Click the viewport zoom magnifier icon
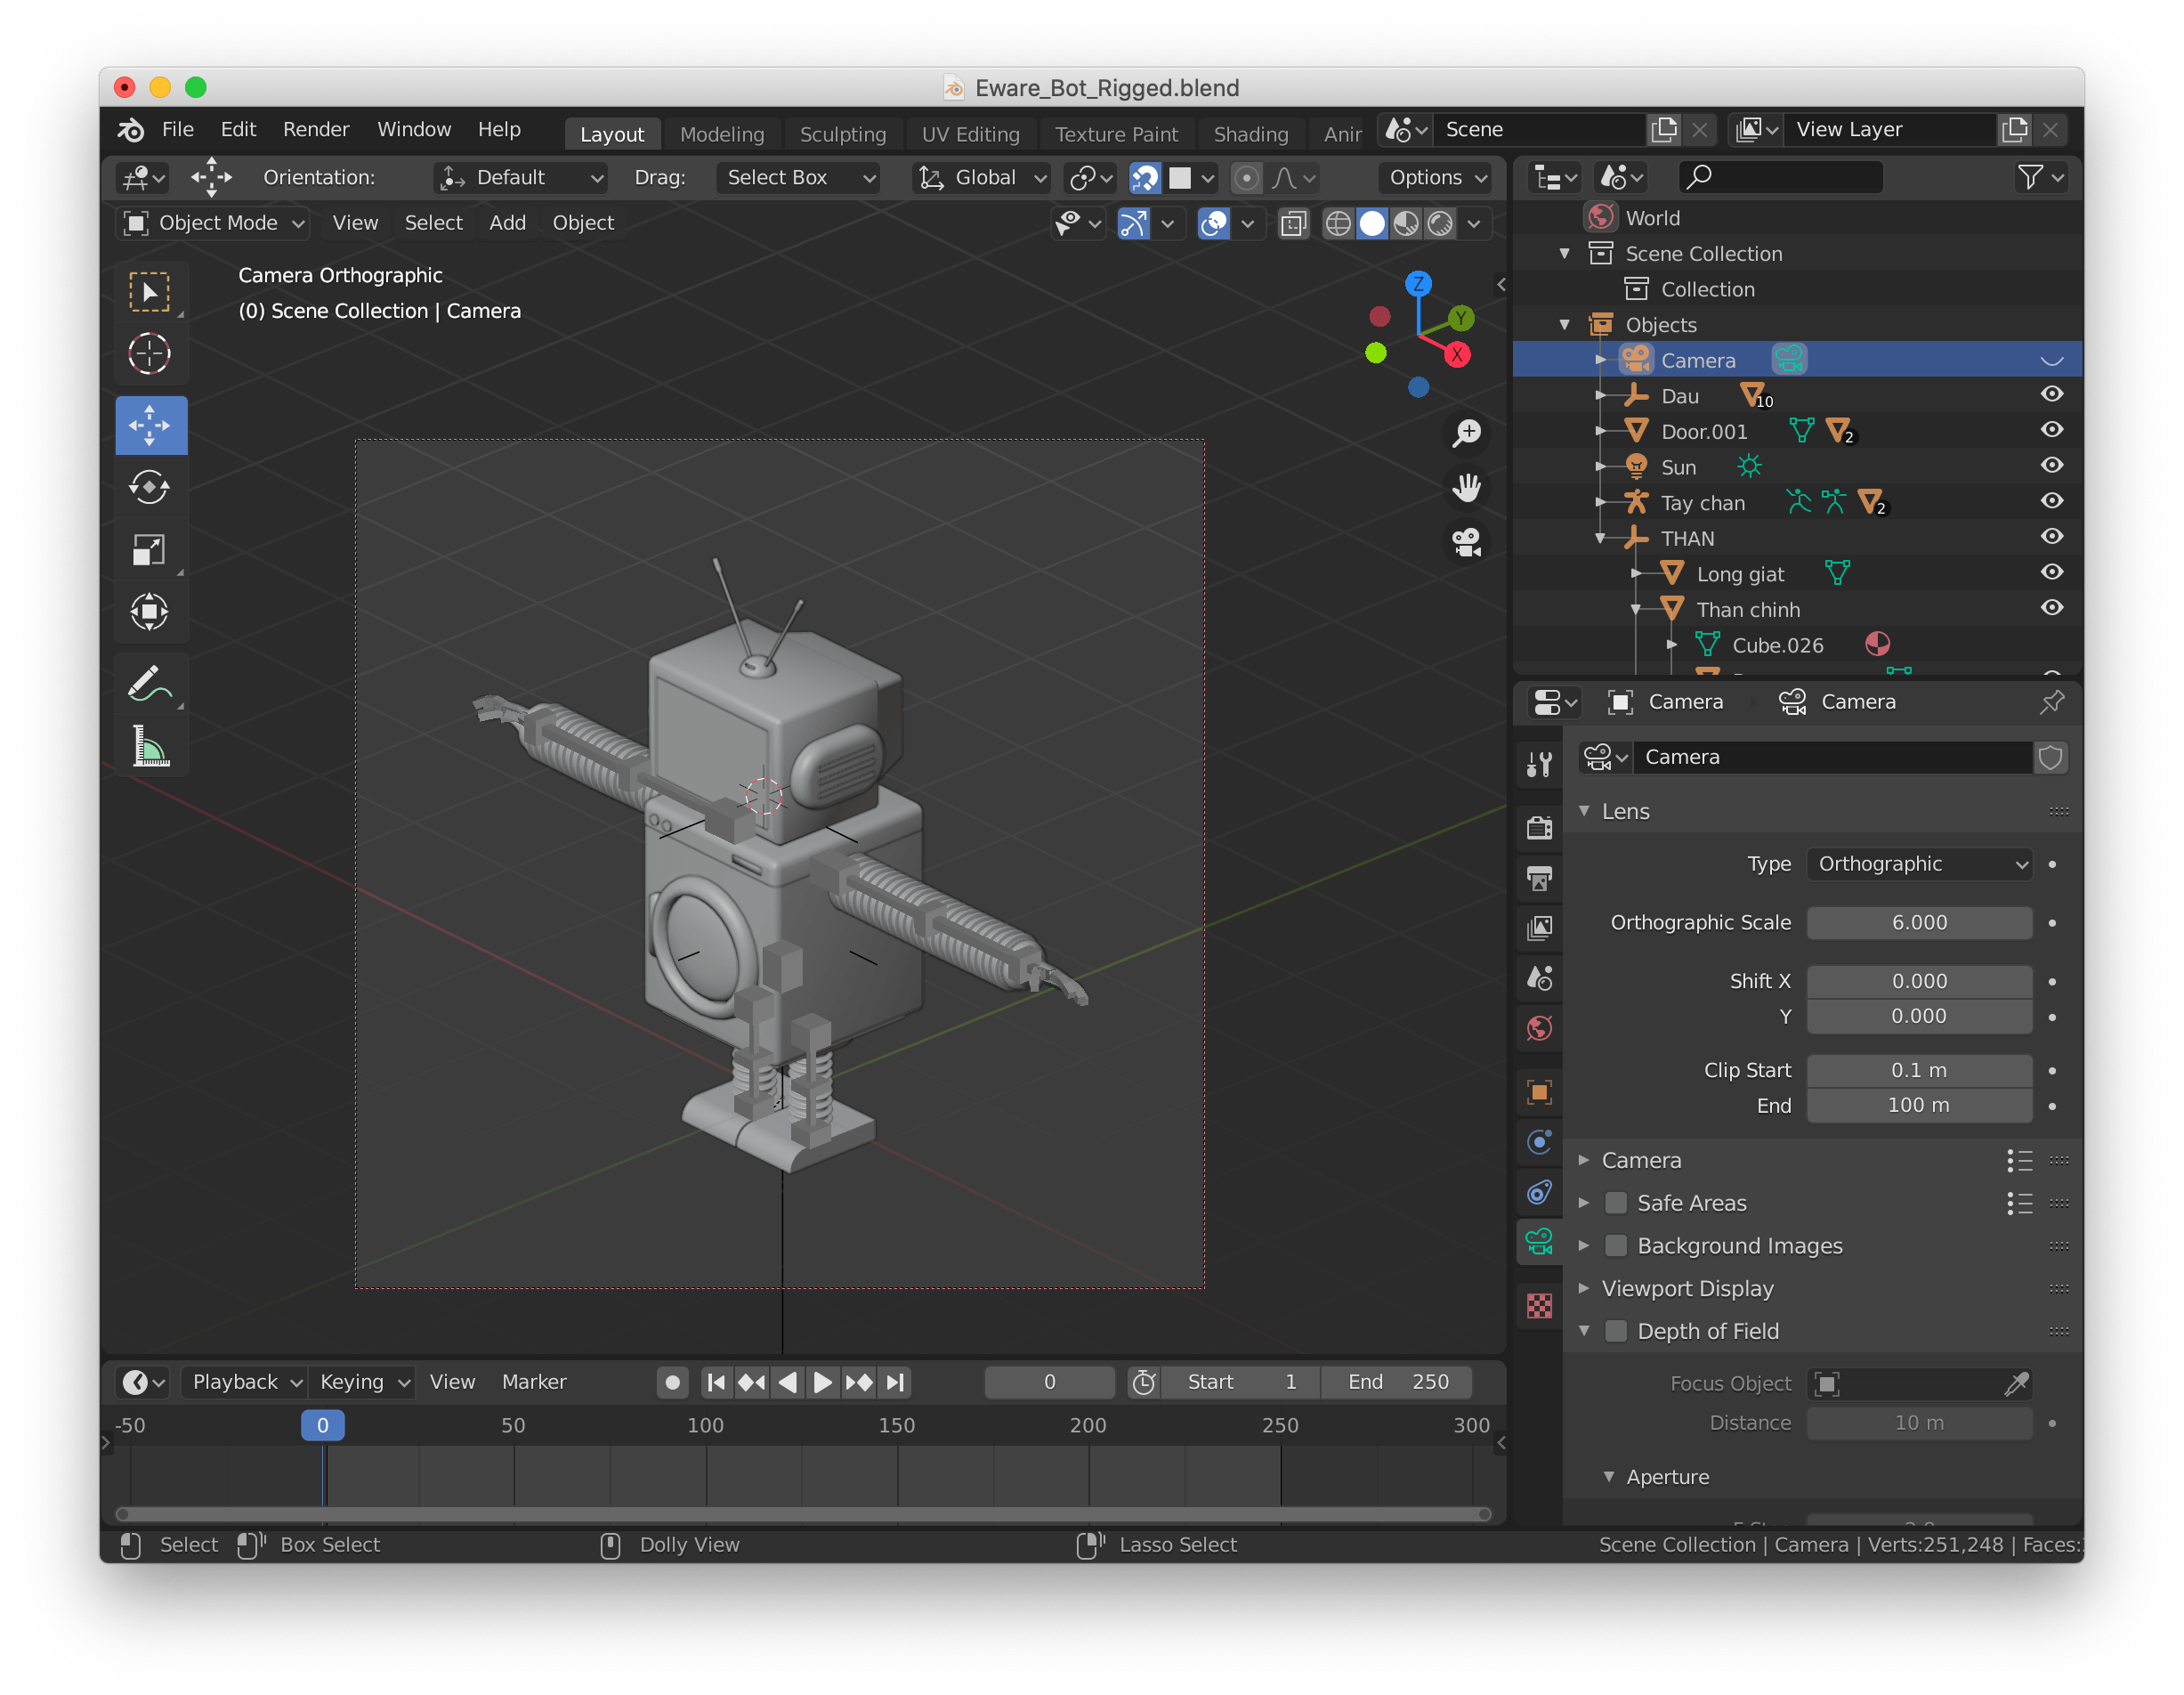 (1466, 433)
